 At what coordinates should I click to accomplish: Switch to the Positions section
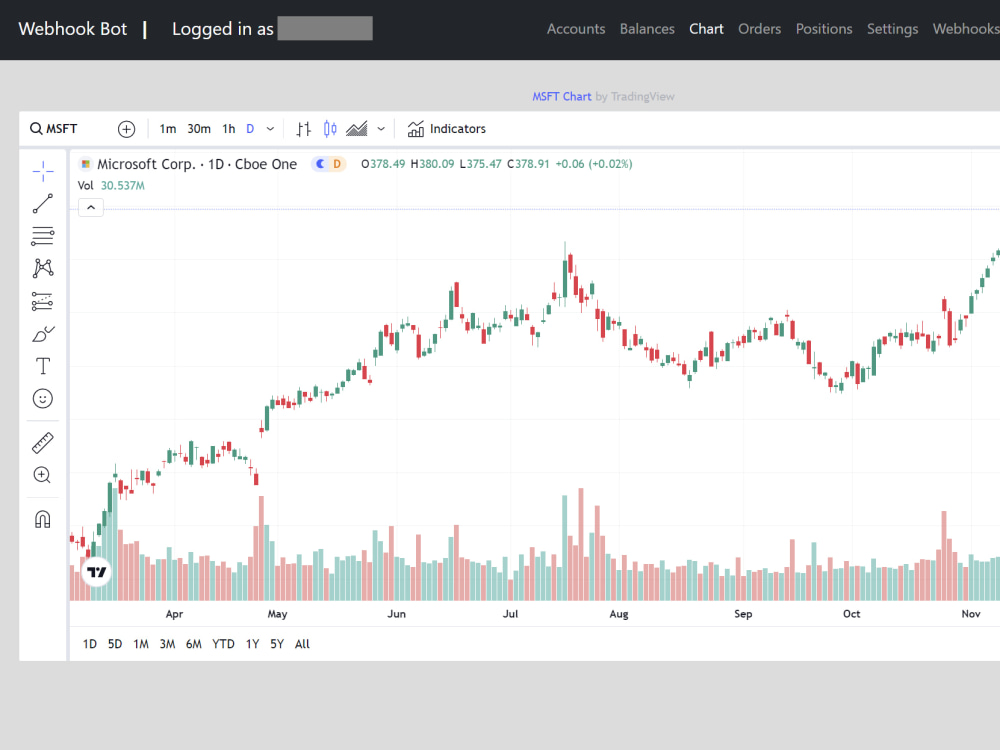coord(824,29)
